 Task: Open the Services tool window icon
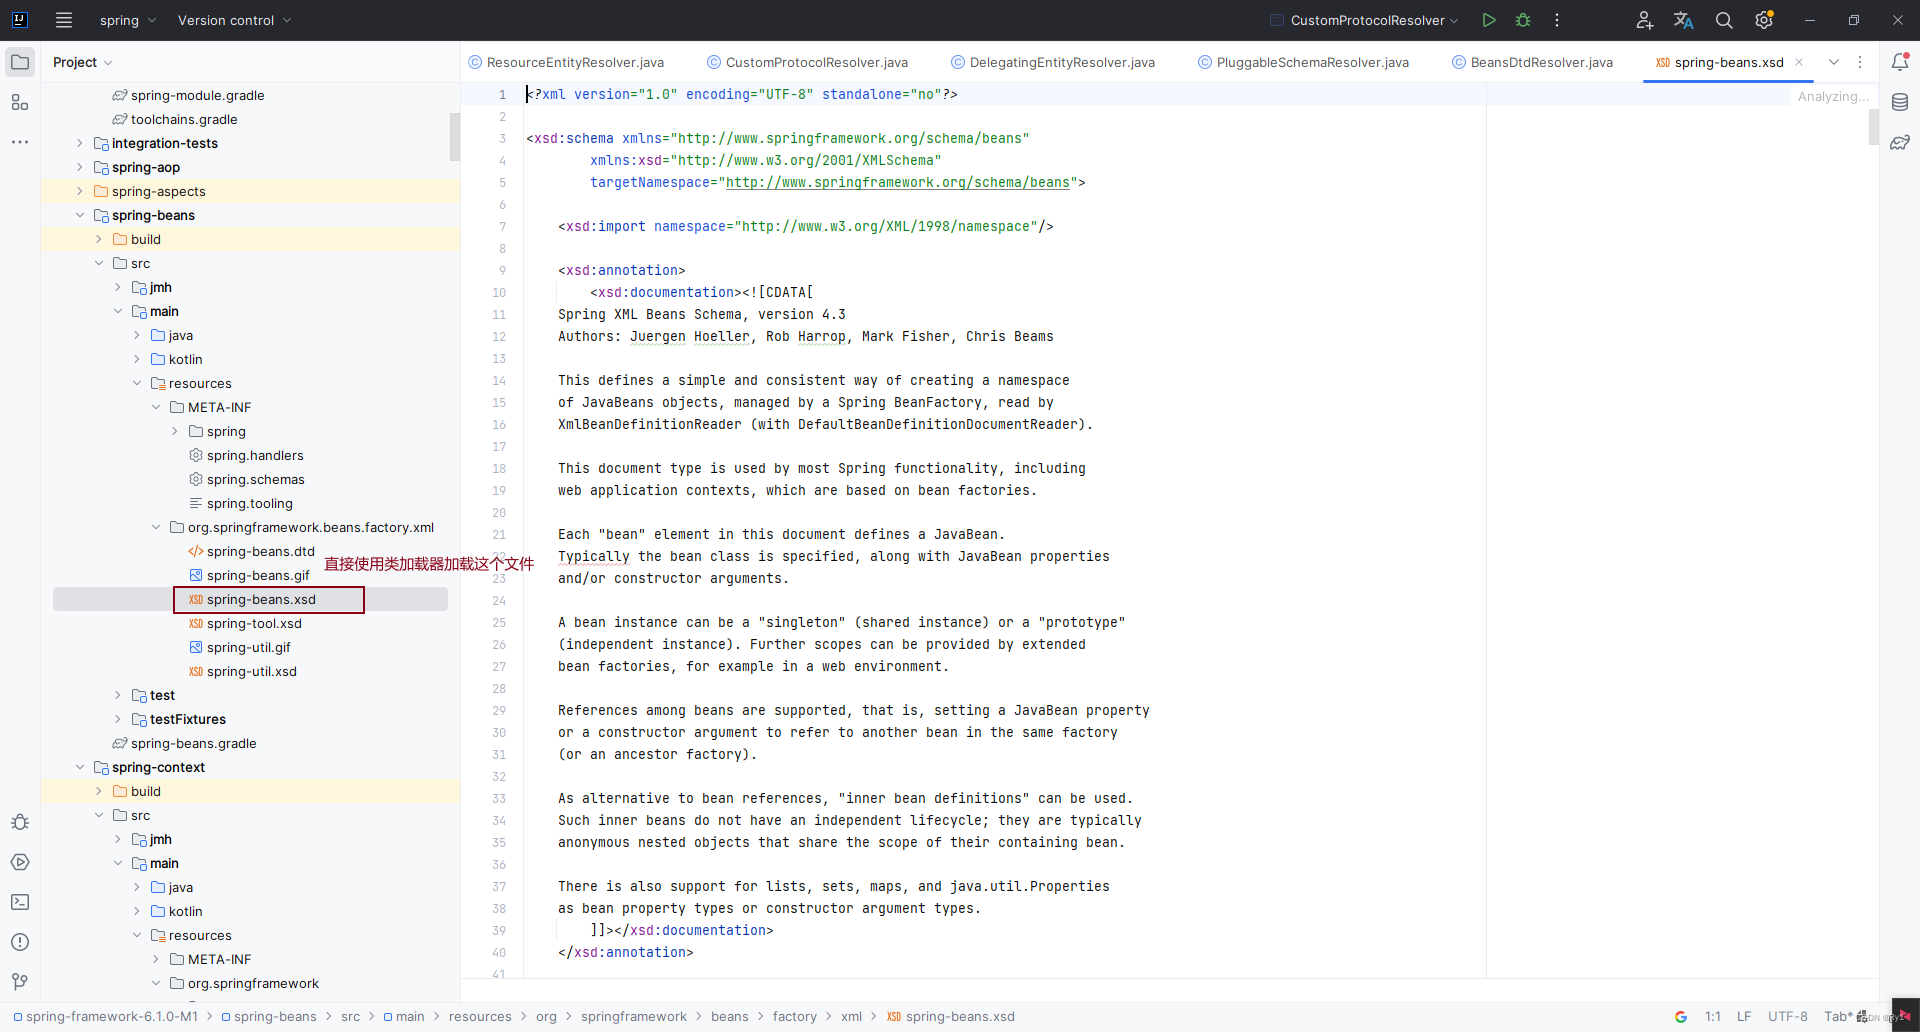click(x=20, y=862)
